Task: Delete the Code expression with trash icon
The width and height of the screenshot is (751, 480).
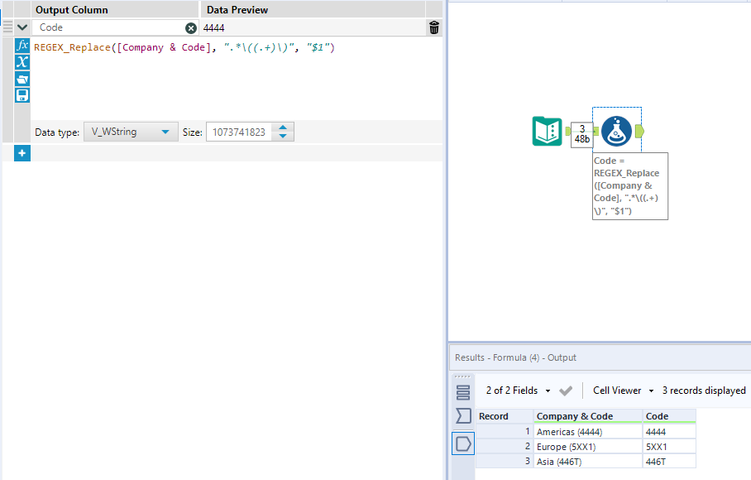Action: tap(434, 28)
